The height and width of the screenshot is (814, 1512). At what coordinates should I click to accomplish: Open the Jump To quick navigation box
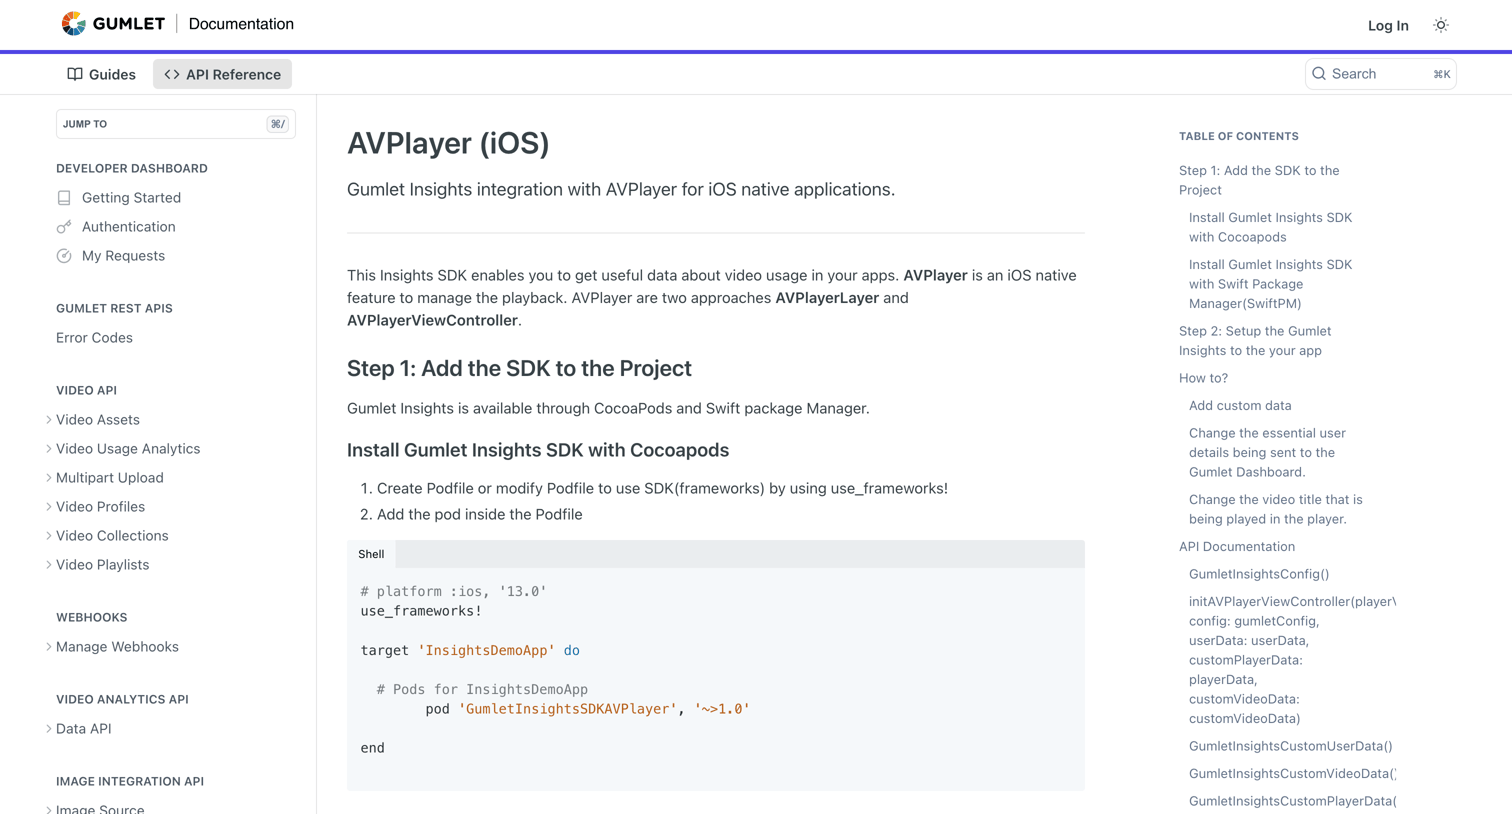(x=175, y=124)
